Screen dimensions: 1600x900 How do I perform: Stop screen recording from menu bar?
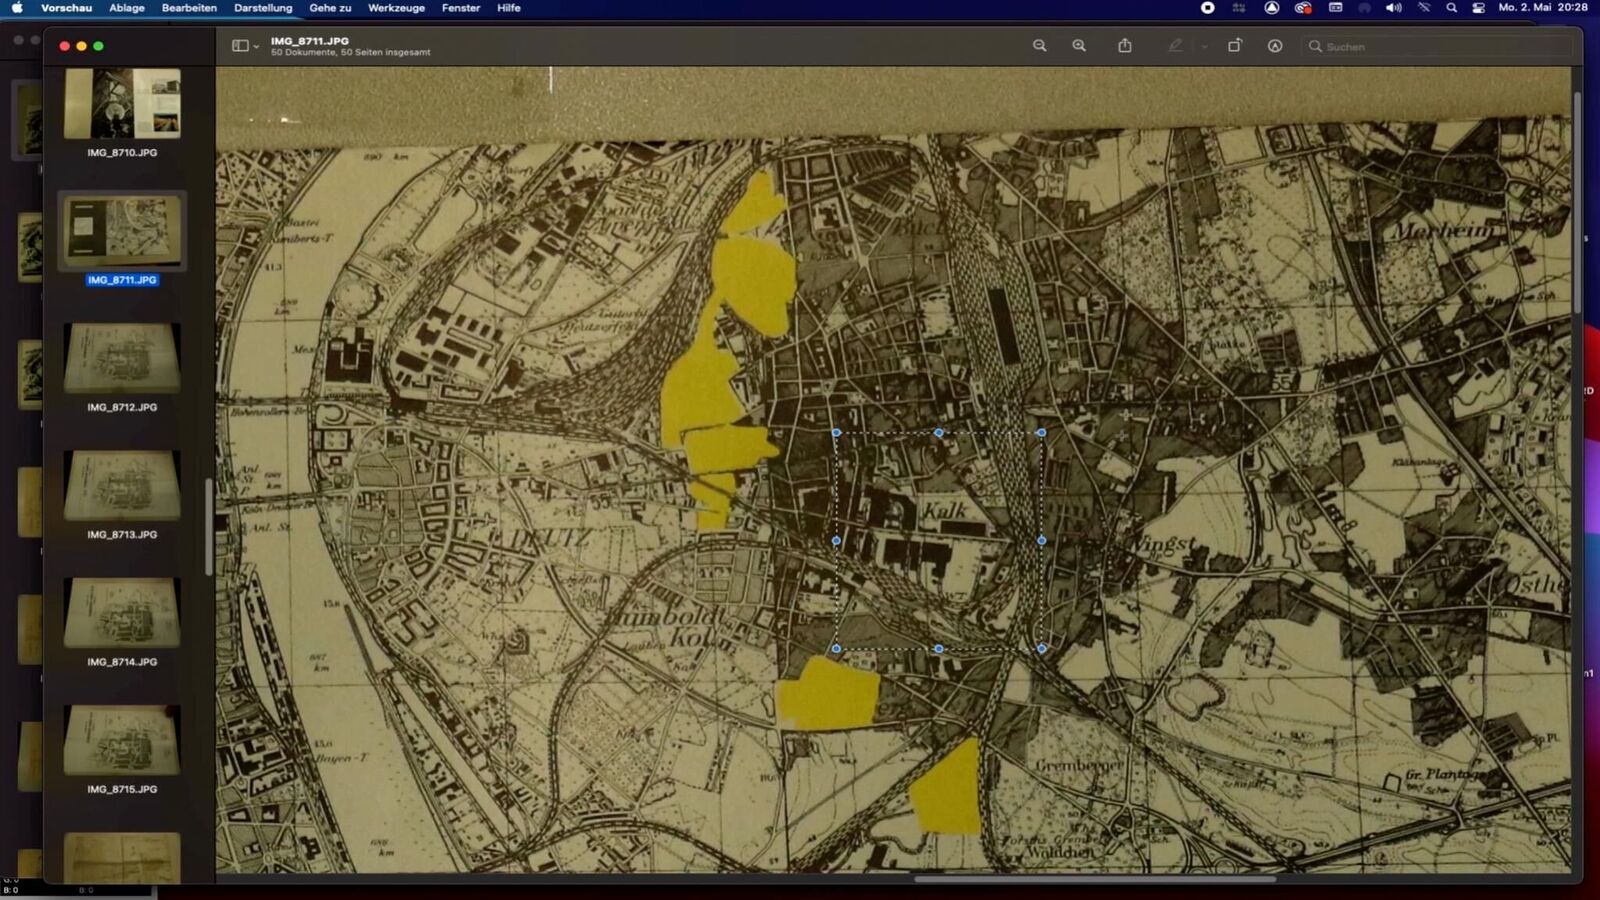pyautogui.click(x=1208, y=8)
